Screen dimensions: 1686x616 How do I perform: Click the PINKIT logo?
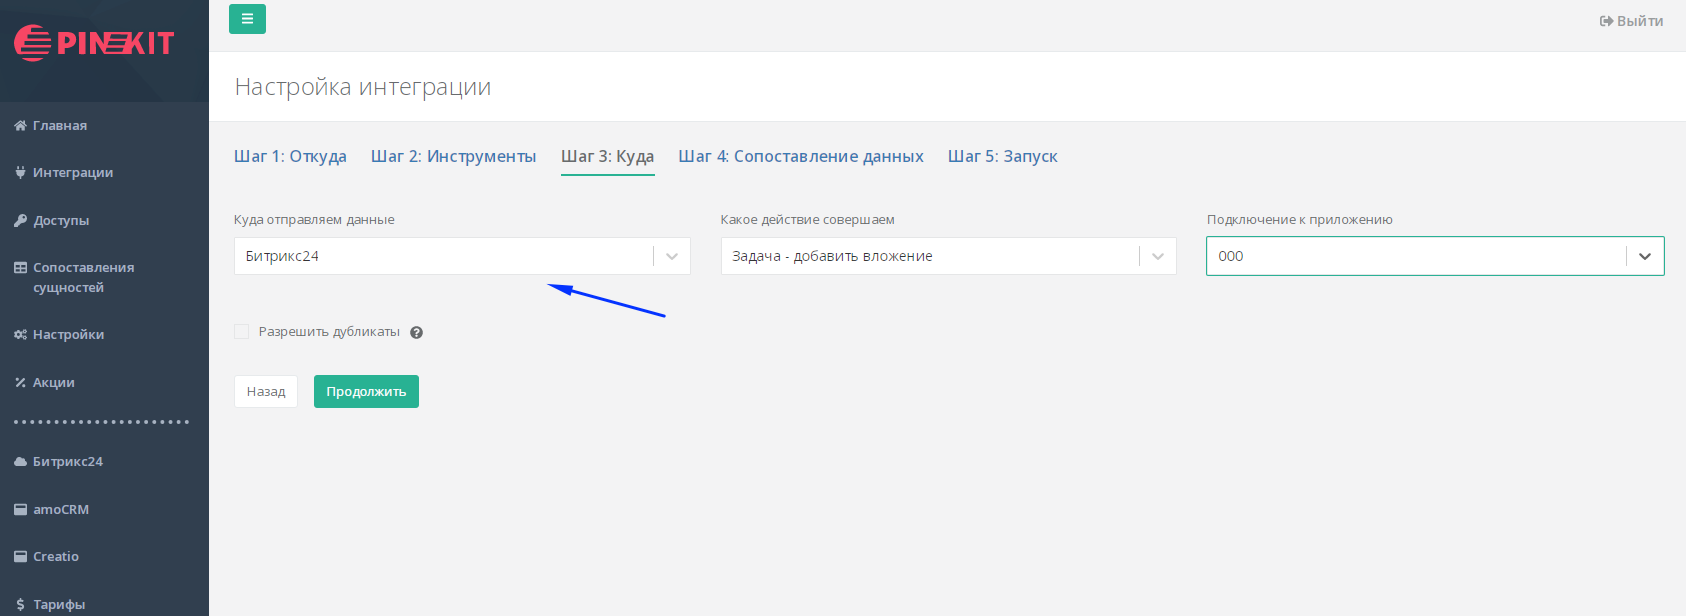pos(94,43)
